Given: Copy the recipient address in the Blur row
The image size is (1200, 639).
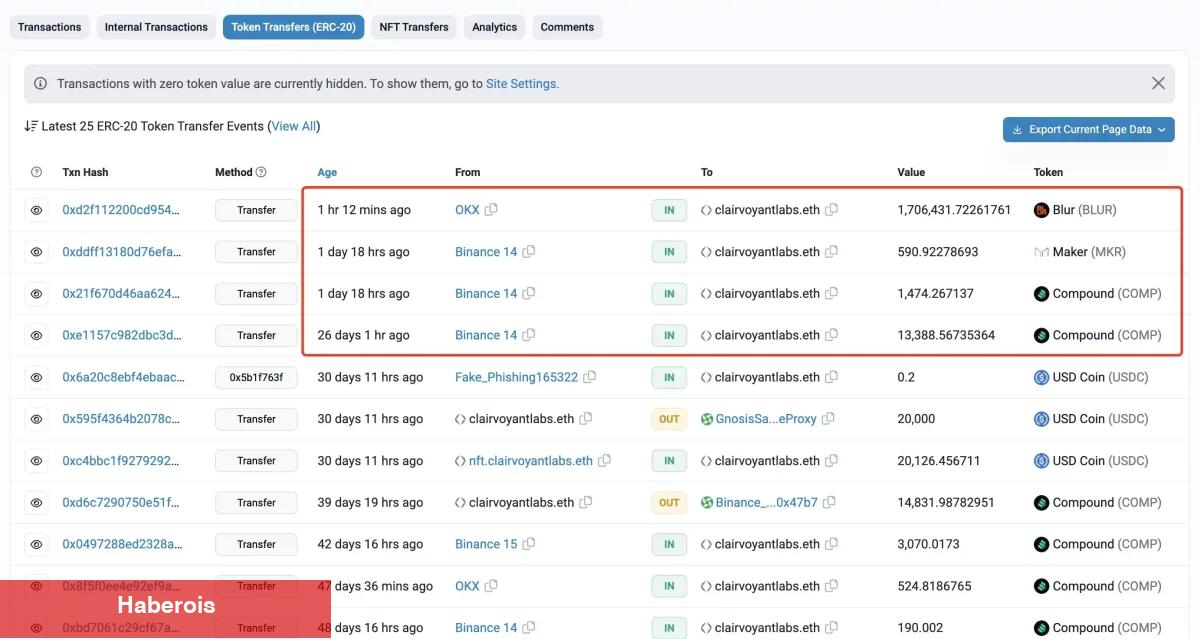Looking at the screenshot, I should click(832, 210).
